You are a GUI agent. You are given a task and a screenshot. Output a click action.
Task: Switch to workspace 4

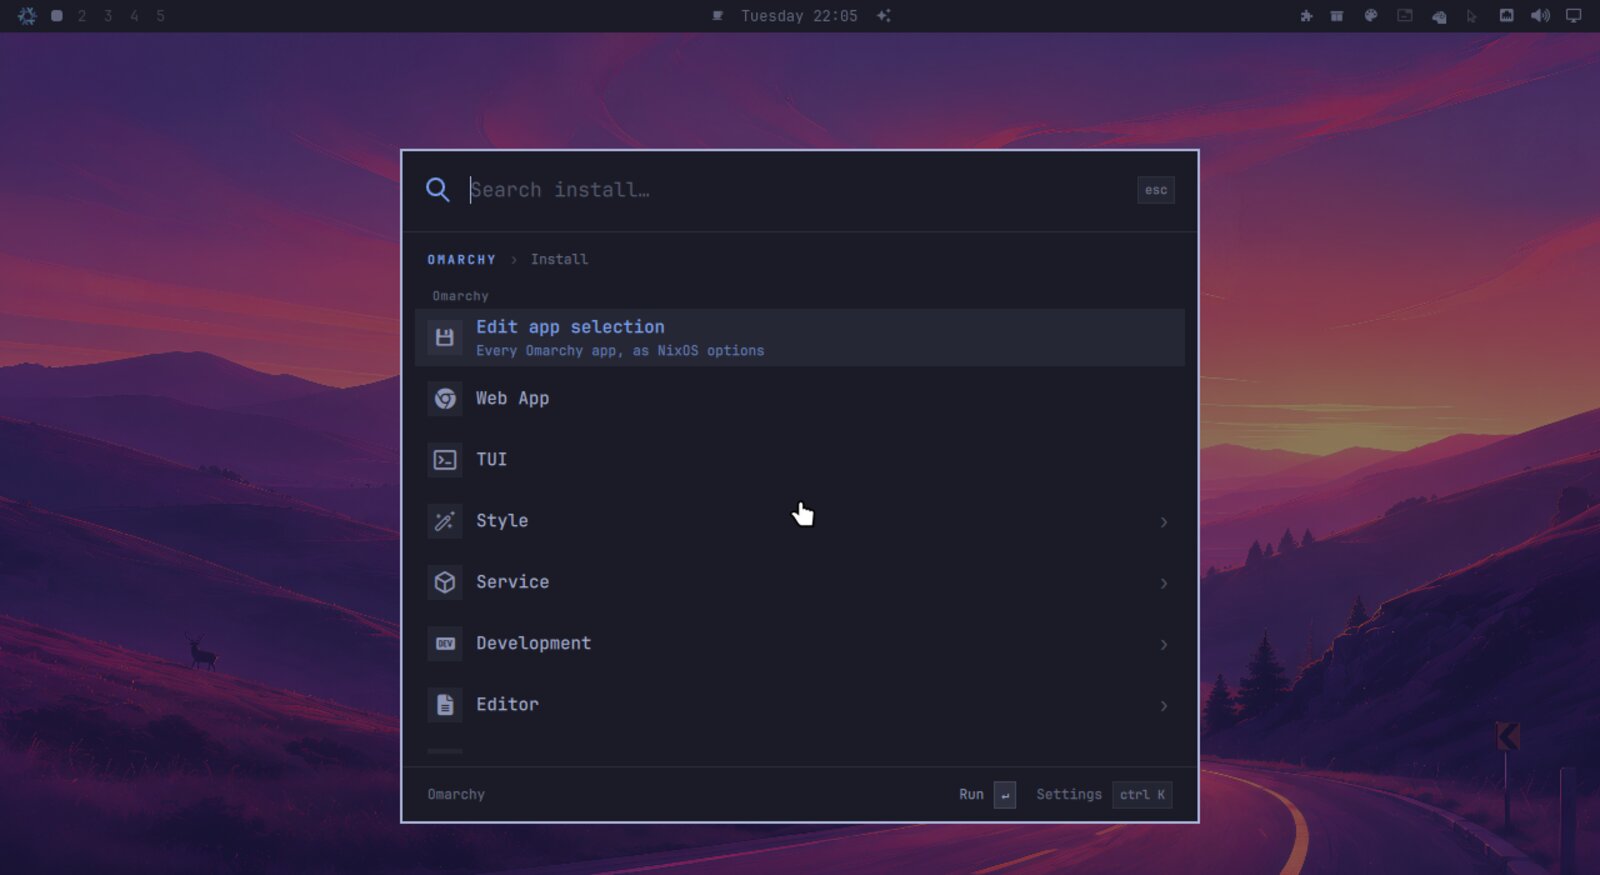pyautogui.click(x=134, y=16)
